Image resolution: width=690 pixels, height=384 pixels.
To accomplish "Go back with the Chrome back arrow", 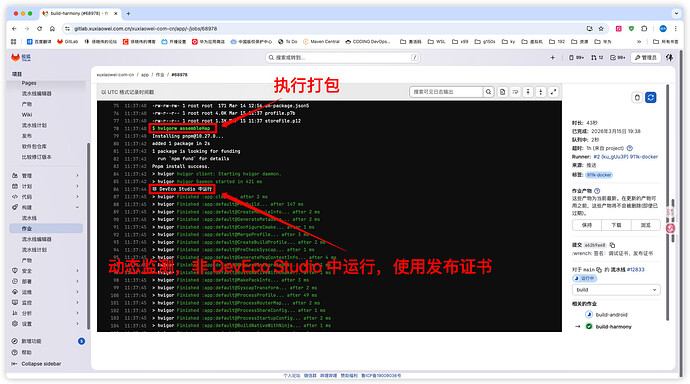I will click(x=14, y=29).
